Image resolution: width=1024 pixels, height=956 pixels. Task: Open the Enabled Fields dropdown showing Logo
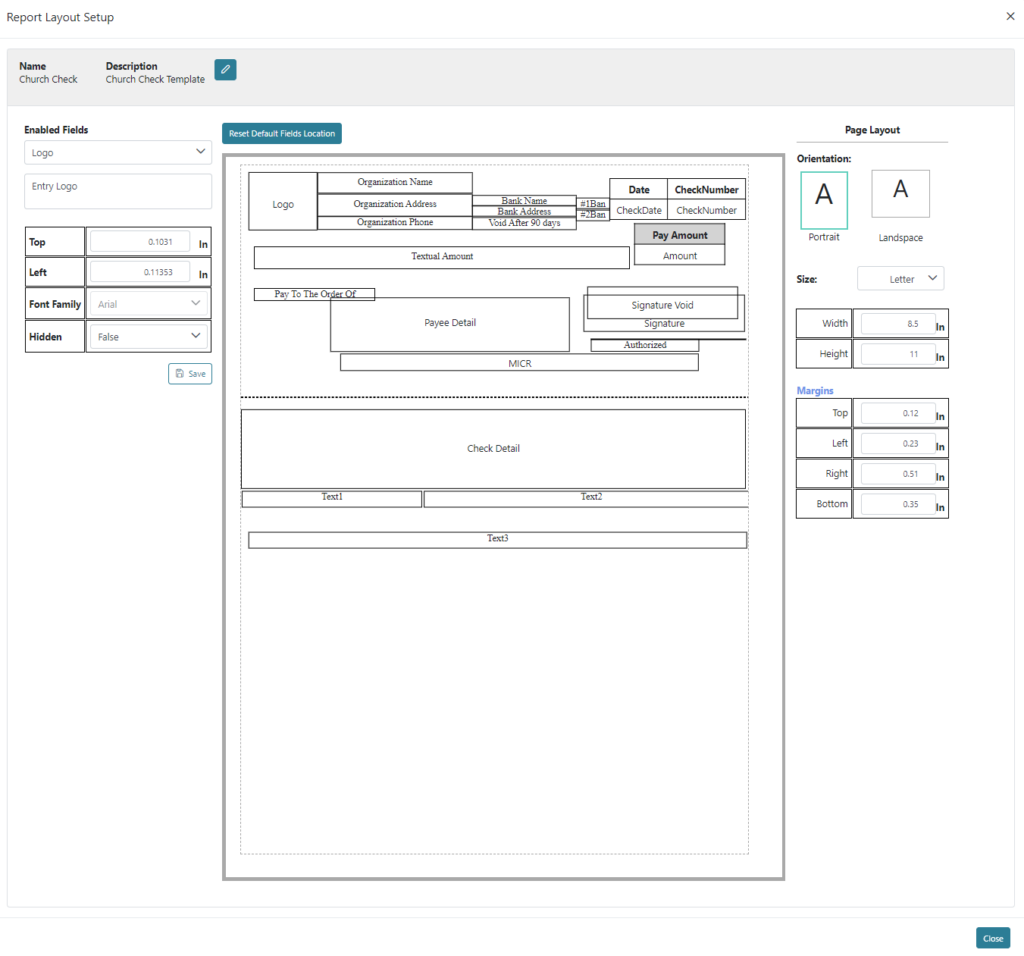[117, 152]
